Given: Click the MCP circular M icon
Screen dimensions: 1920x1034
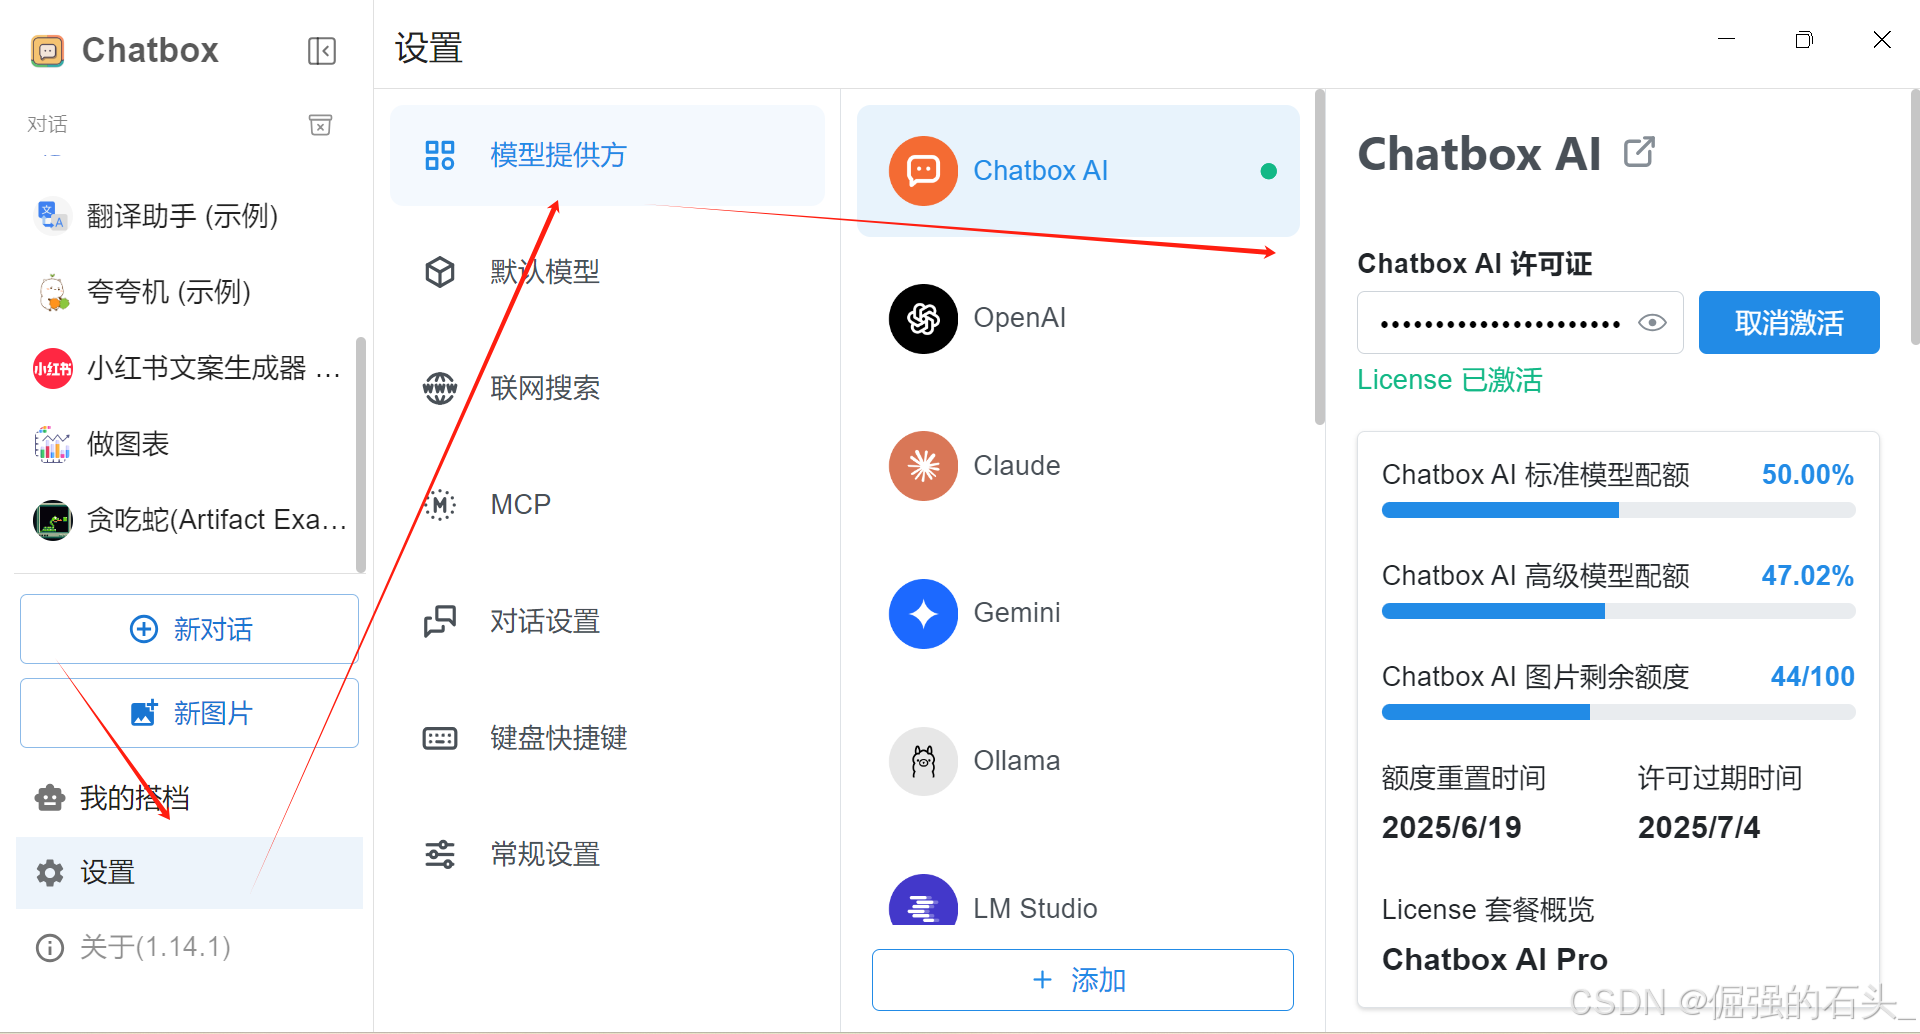Looking at the screenshot, I should click(440, 505).
